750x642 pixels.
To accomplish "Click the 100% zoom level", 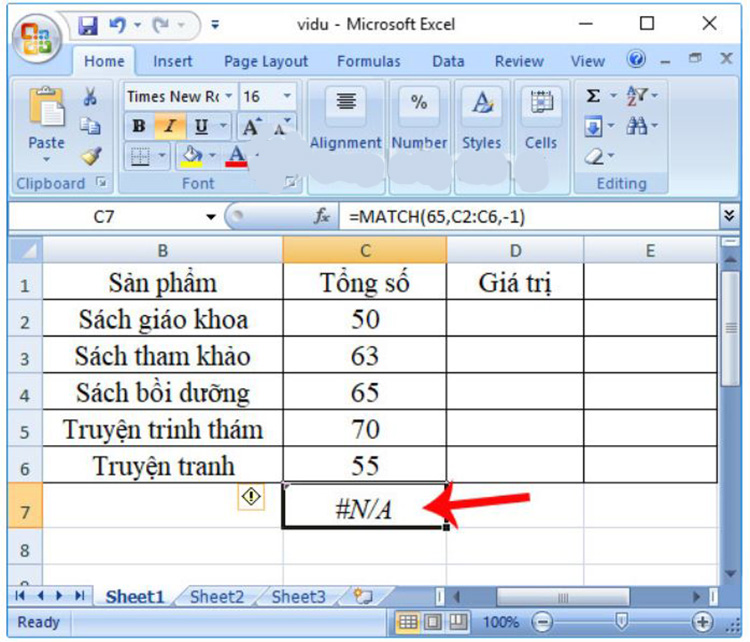I will (x=500, y=622).
